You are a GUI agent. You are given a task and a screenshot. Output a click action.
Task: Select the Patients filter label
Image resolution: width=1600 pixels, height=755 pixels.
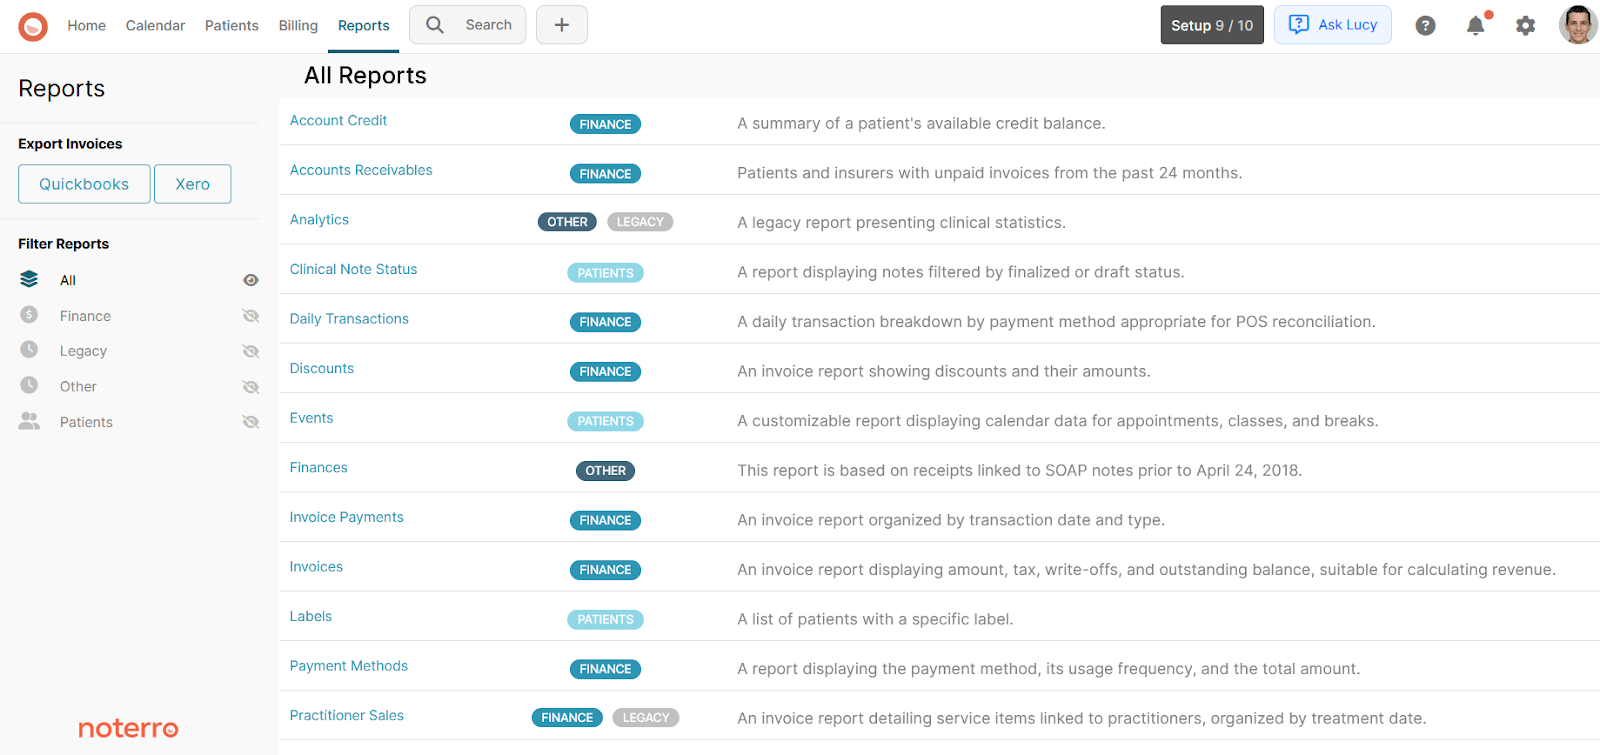coord(86,422)
